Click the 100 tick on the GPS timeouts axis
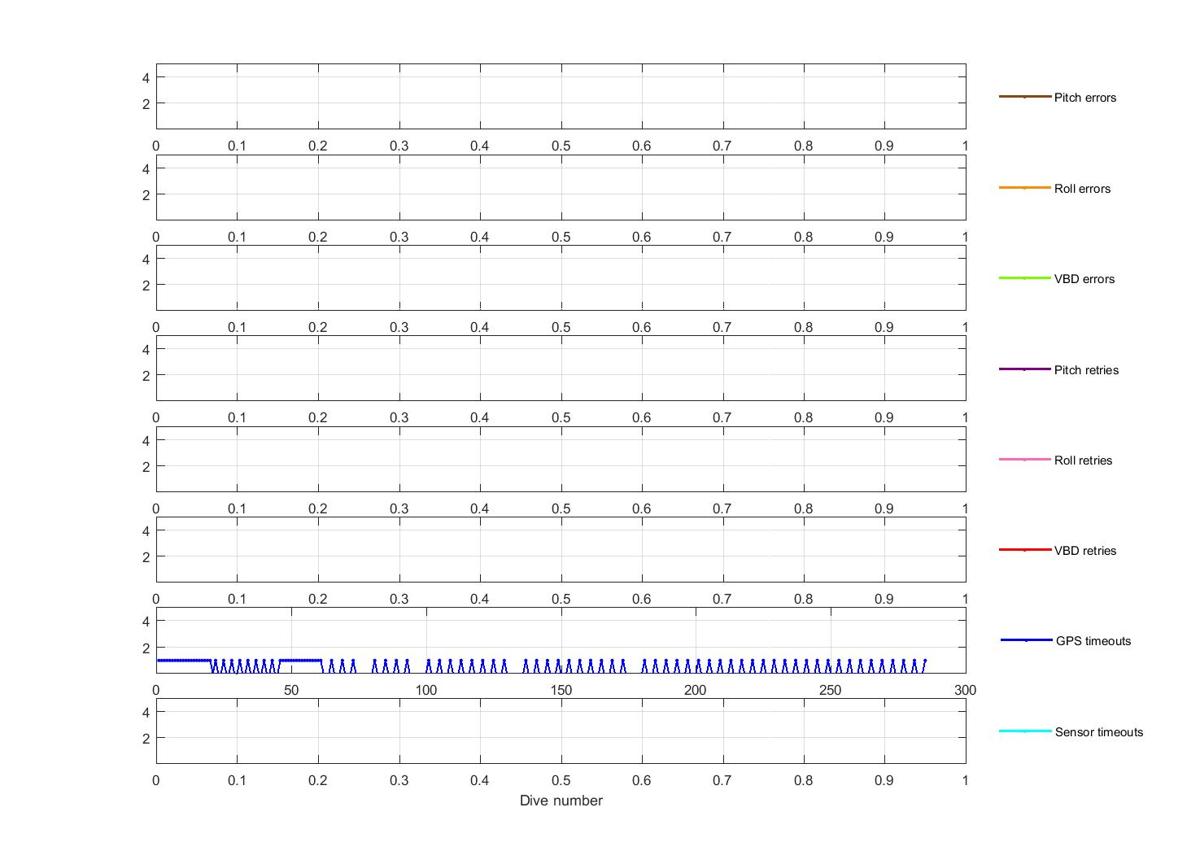The width and height of the screenshot is (1200, 859). click(x=426, y=690)
